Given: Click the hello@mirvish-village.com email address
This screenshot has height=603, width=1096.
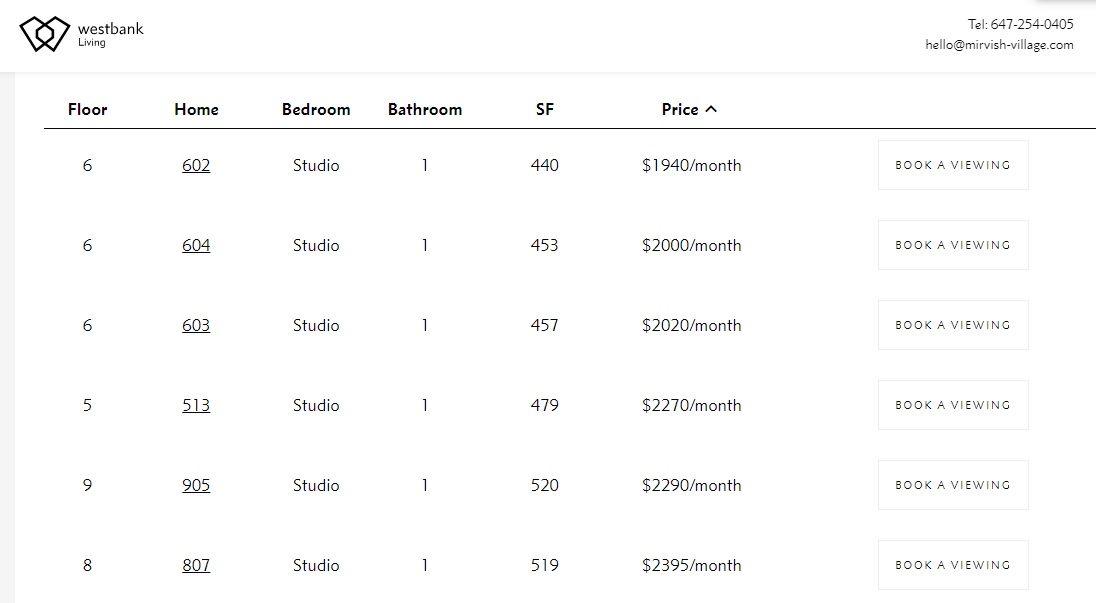Looking at the screenshot, I should [1000, 45].
